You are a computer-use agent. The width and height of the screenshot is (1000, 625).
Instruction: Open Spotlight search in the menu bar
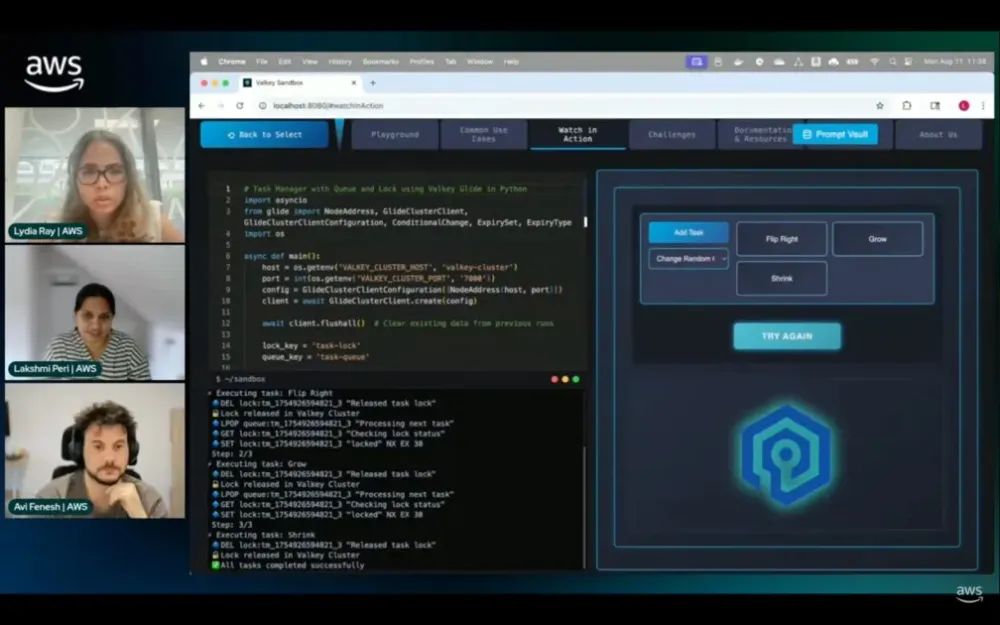coord(892,62)
